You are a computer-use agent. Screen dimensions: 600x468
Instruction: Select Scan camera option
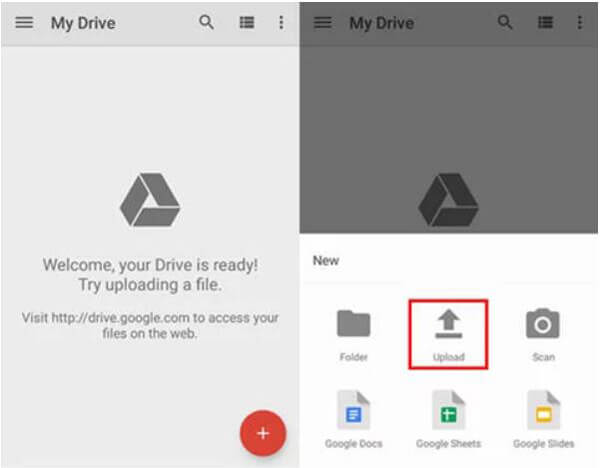click(x=543, y=336)
